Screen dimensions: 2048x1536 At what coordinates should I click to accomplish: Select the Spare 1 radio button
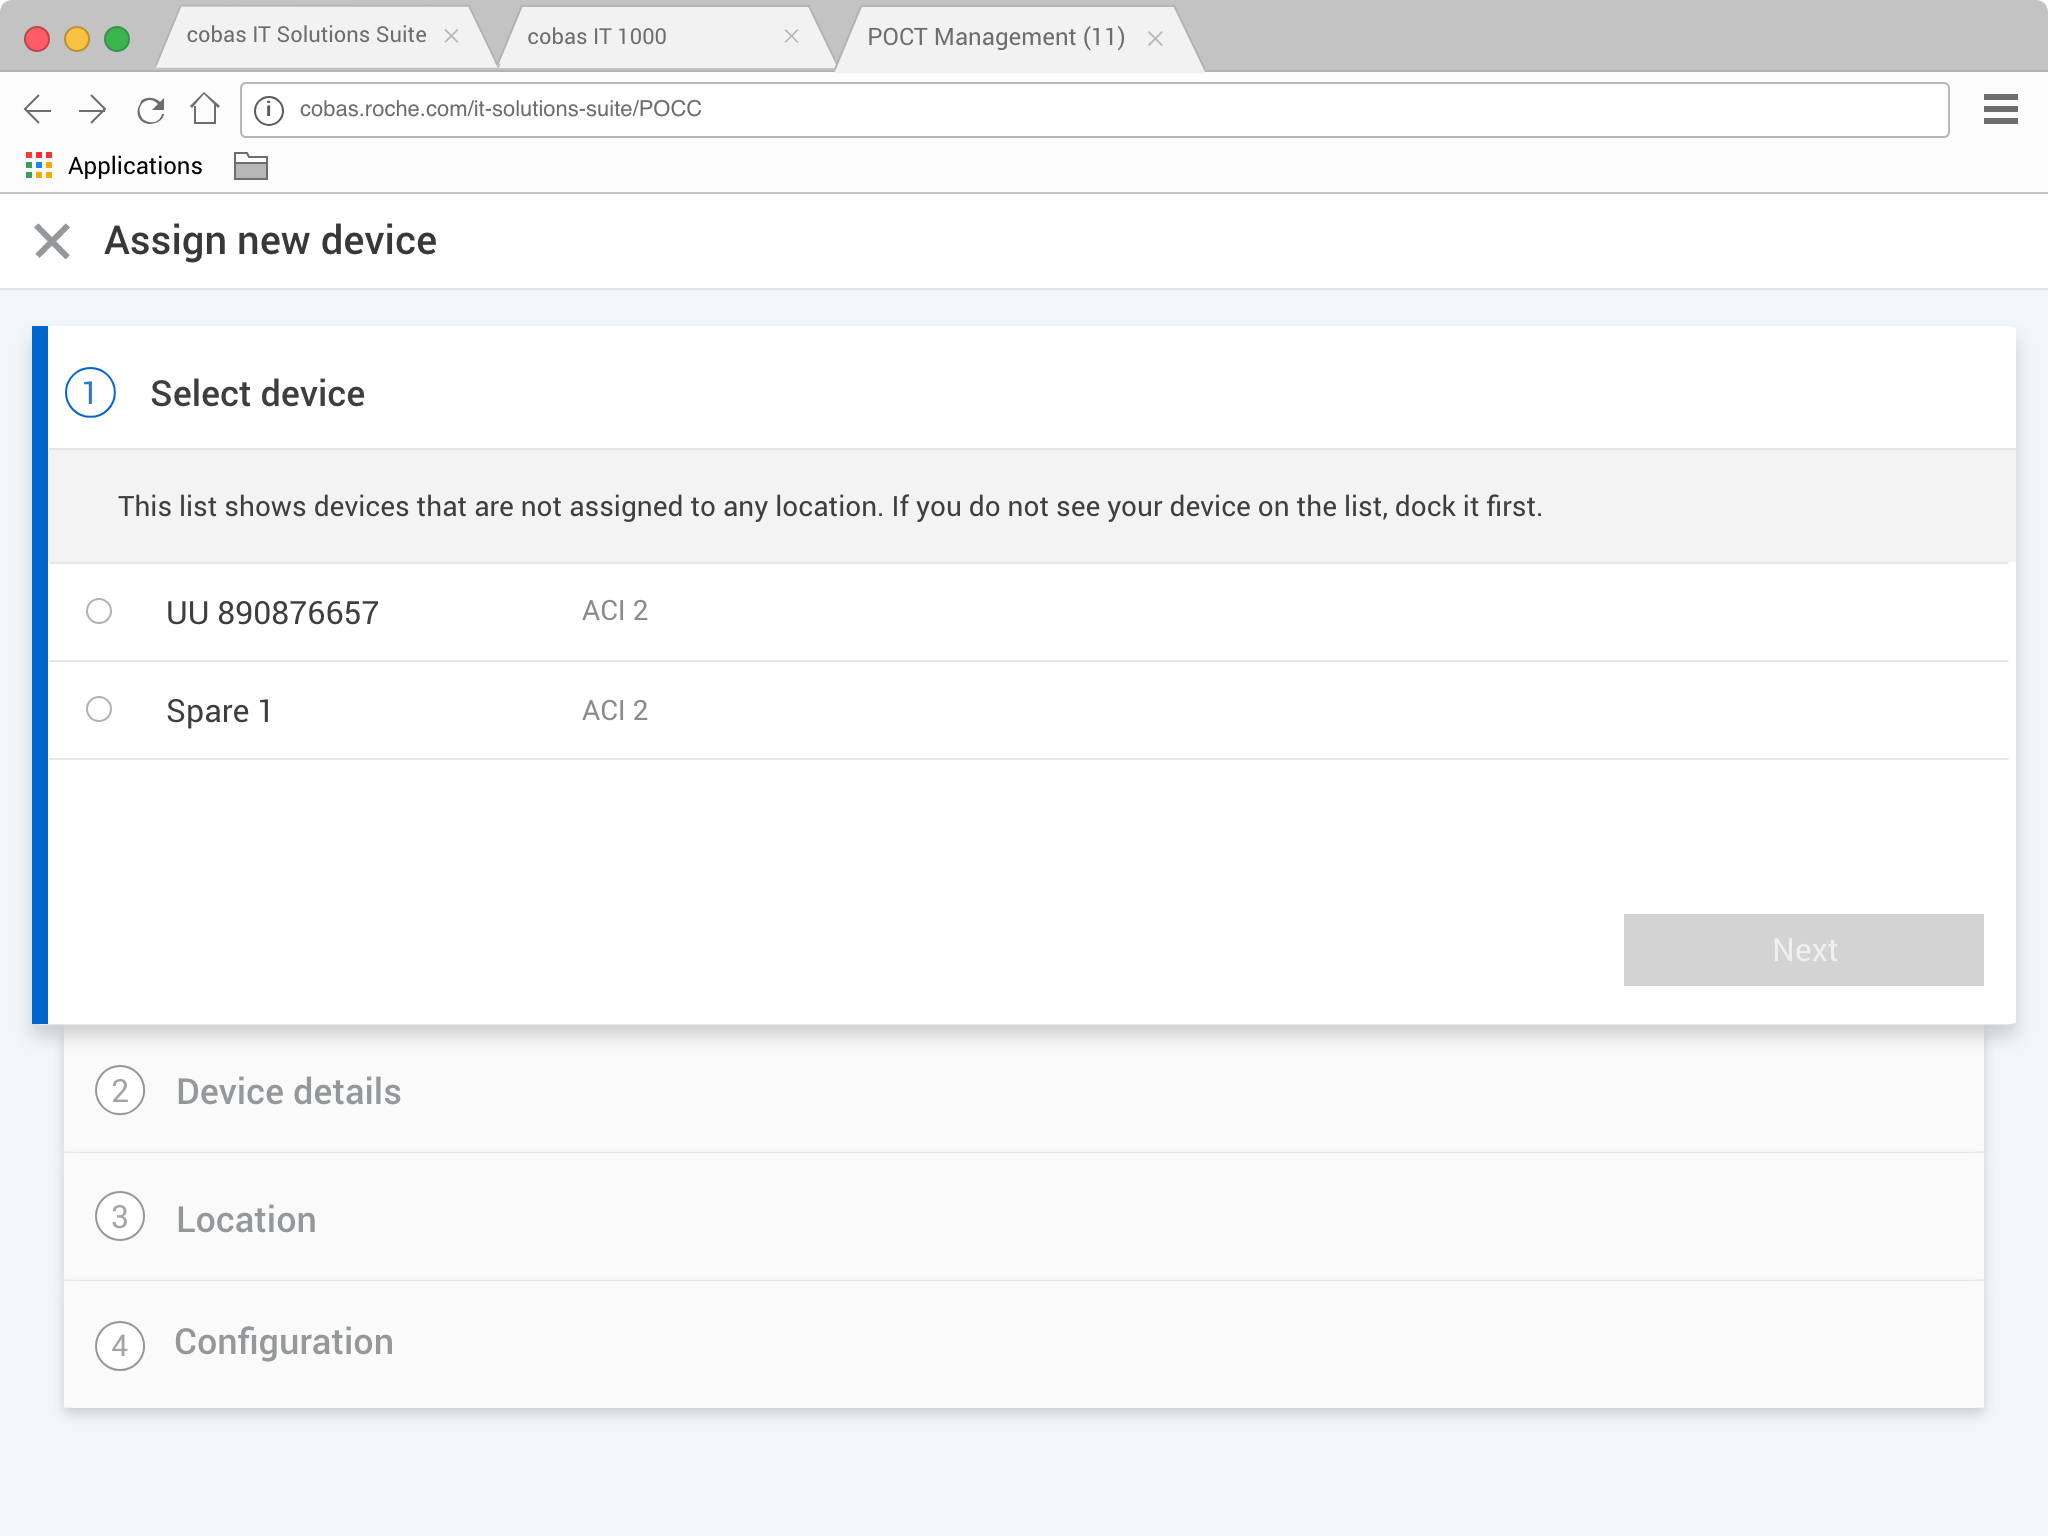pos(99,709)
